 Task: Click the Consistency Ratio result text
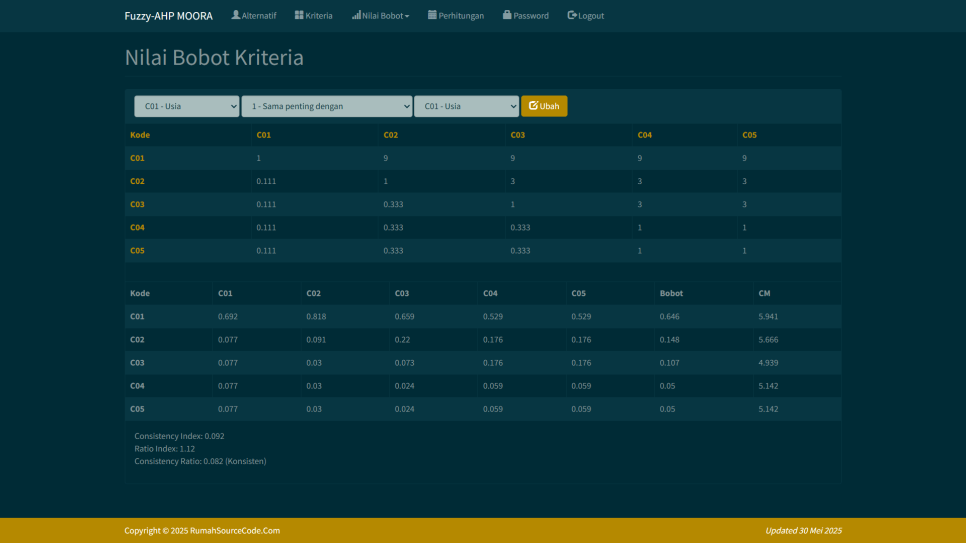(x=200, y=461)
